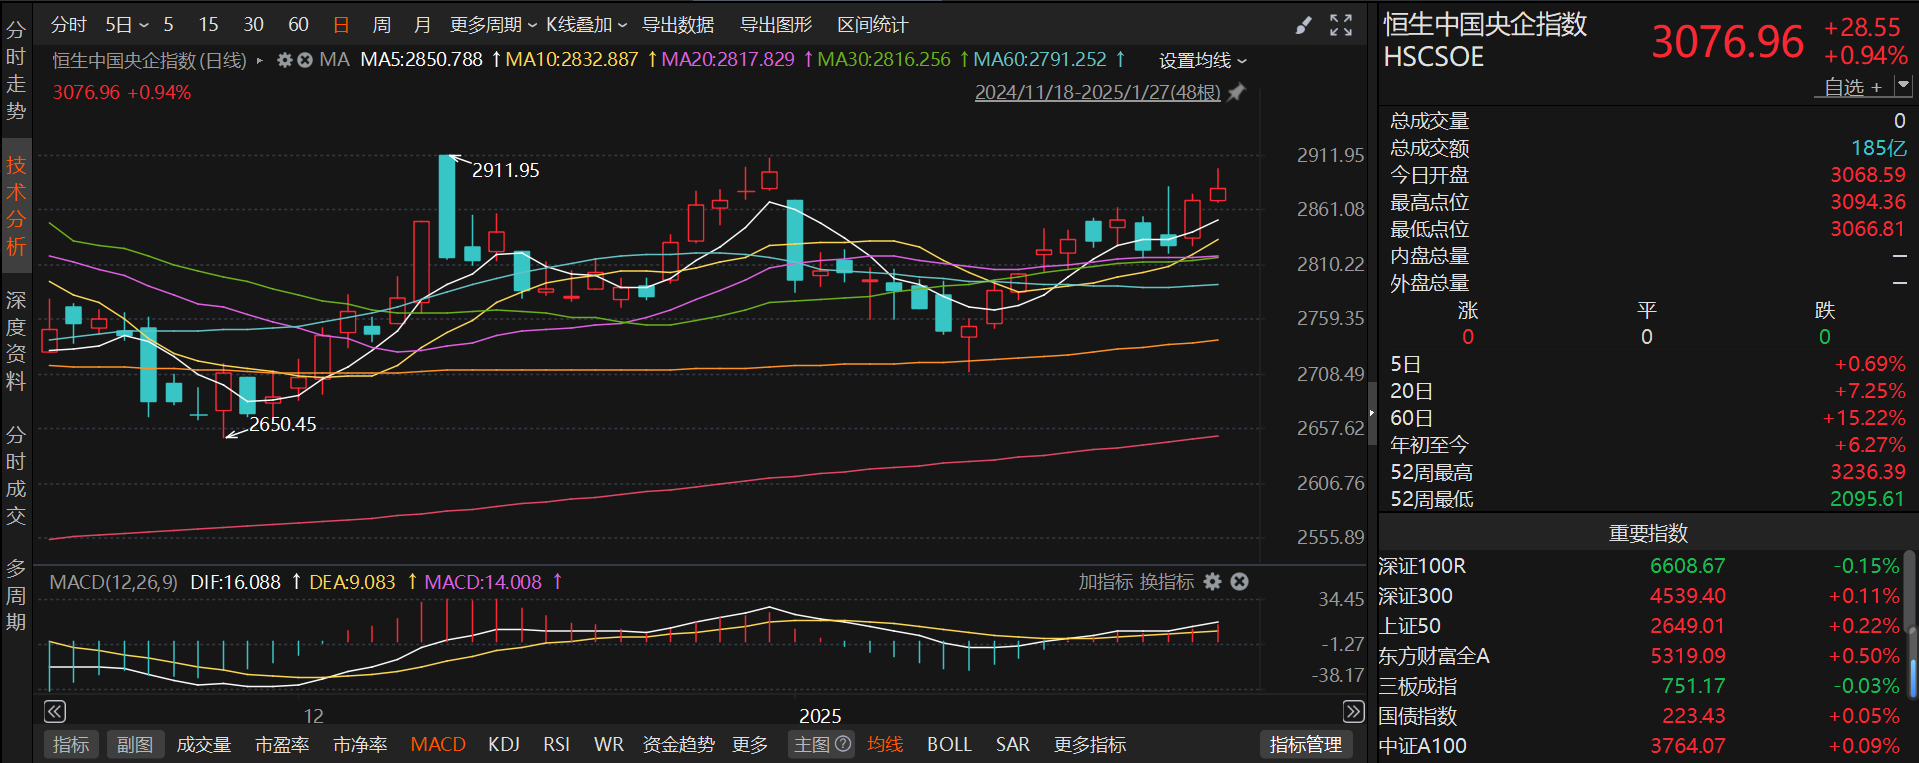Collapse the right panel with the side arrow handle
1919x763 pixels.
click(x=1372, y=412)
